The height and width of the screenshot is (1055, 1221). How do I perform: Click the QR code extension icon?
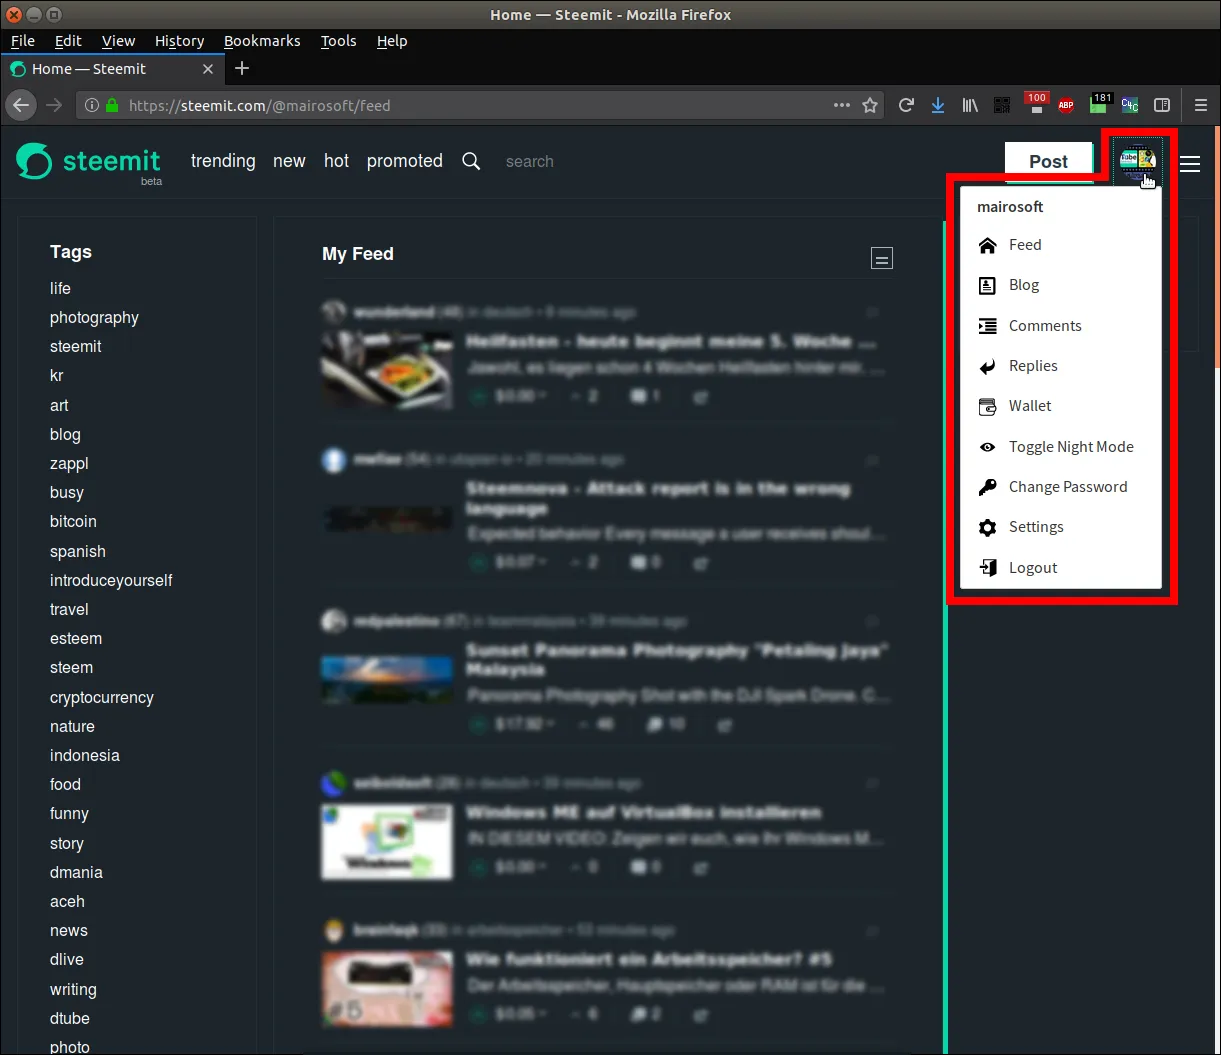pos(1002,105)
